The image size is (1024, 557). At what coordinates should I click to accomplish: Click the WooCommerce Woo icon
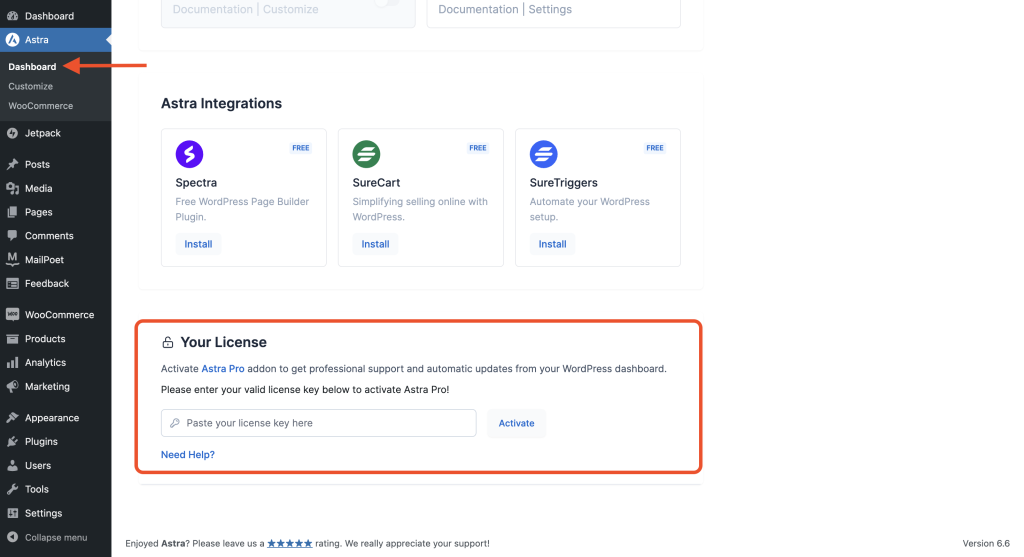12,315
